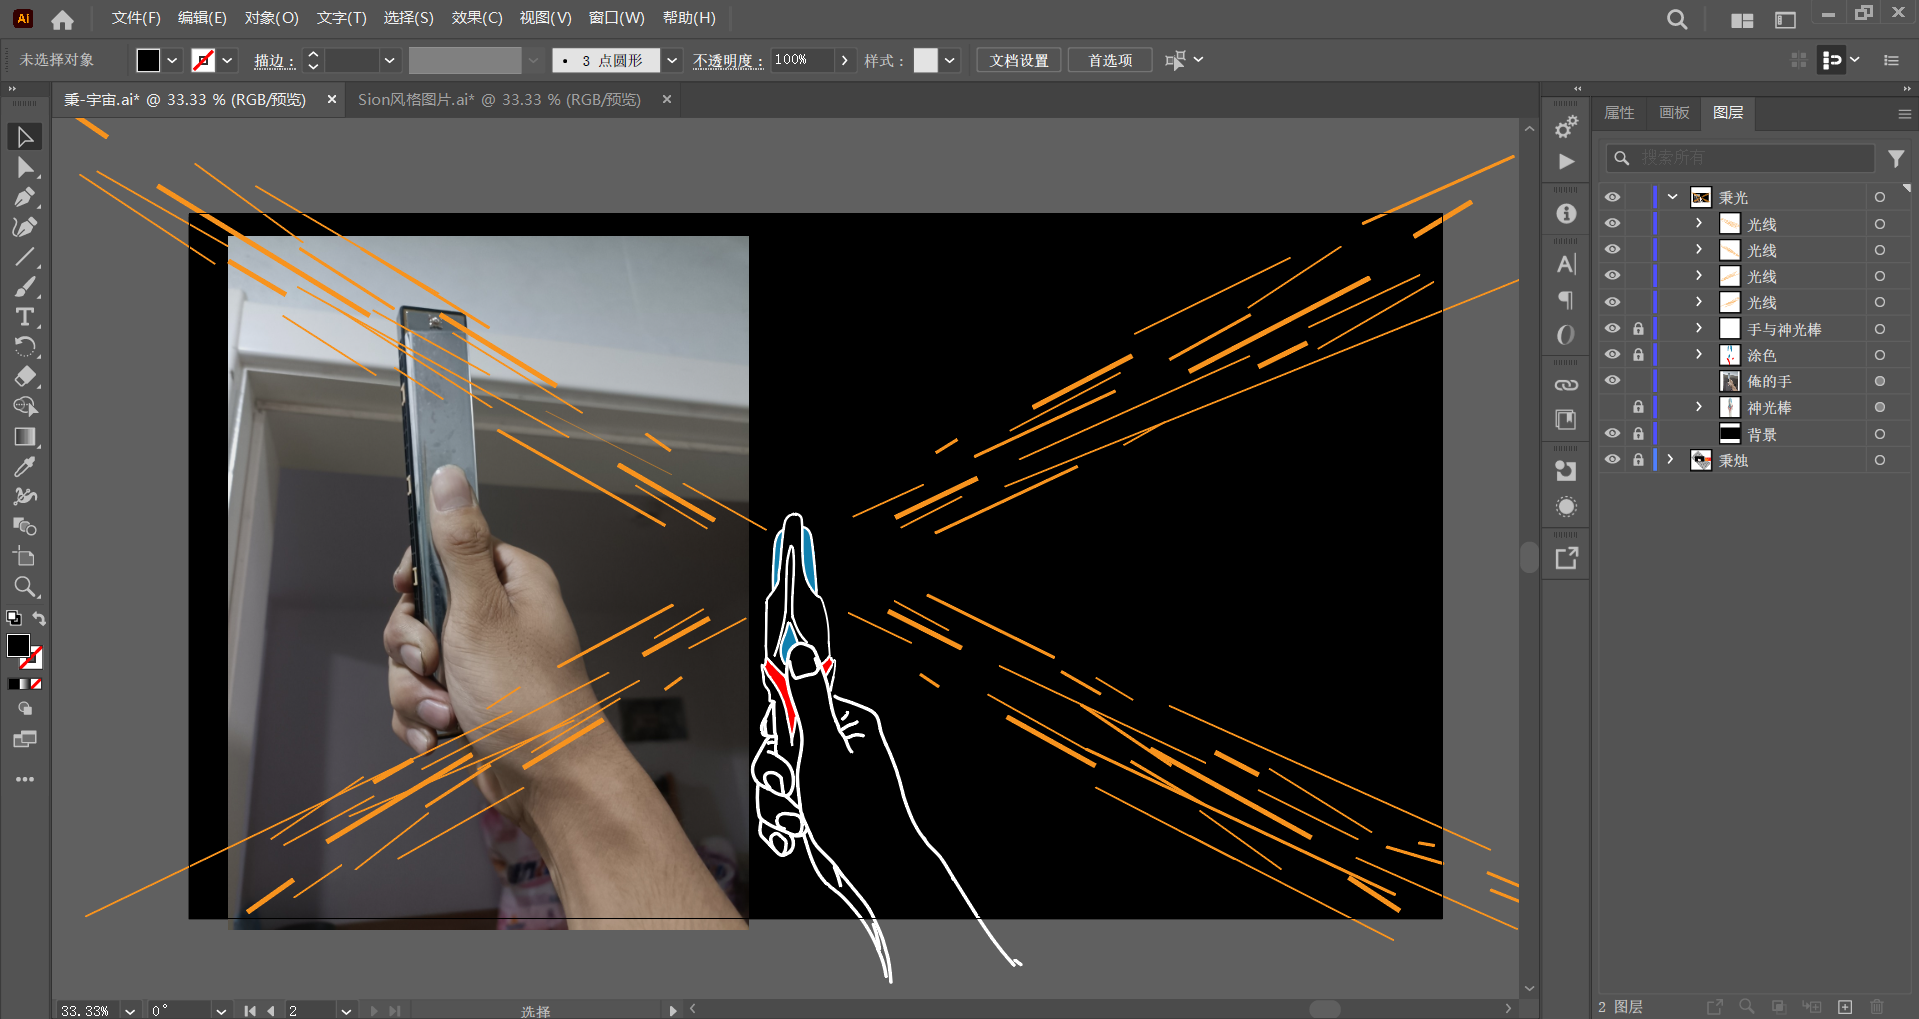Viewport: 1919px width, 1019px height.
Task: Select the Type tool
Action: point(25,317)
